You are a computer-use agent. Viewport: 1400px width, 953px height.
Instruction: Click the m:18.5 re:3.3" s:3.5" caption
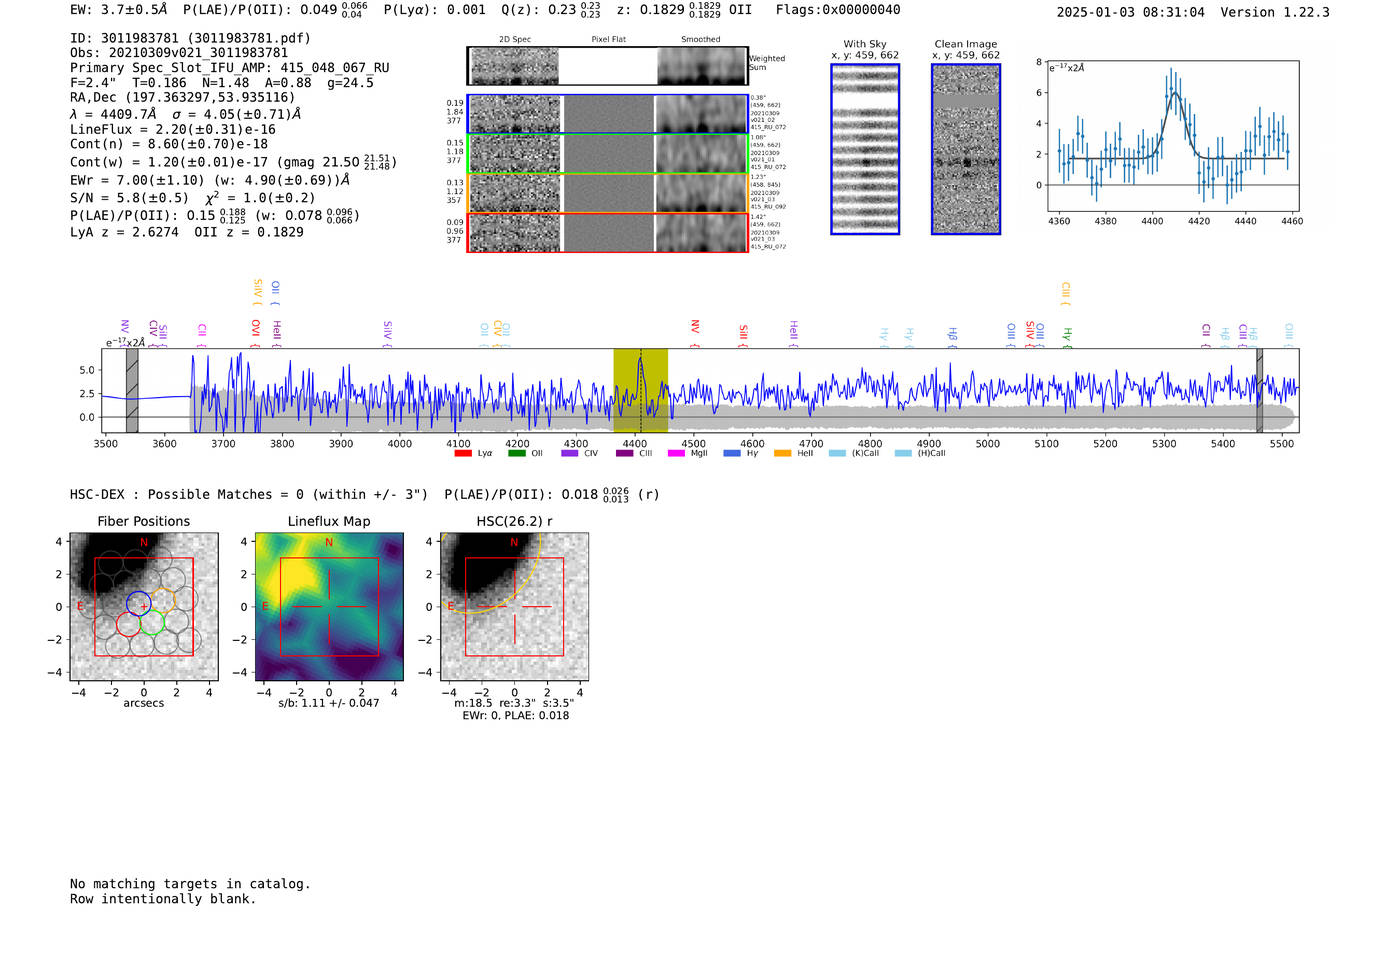point(514,703)
